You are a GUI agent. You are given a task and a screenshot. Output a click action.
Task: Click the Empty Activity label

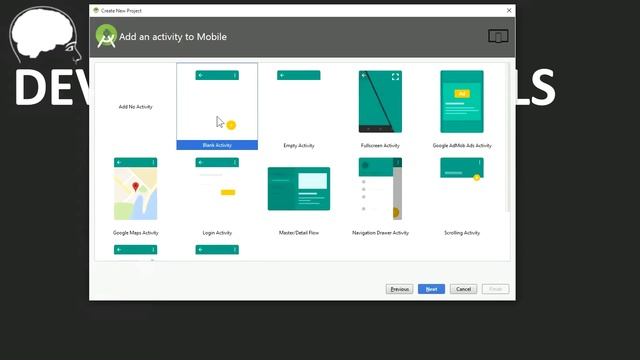299,145
